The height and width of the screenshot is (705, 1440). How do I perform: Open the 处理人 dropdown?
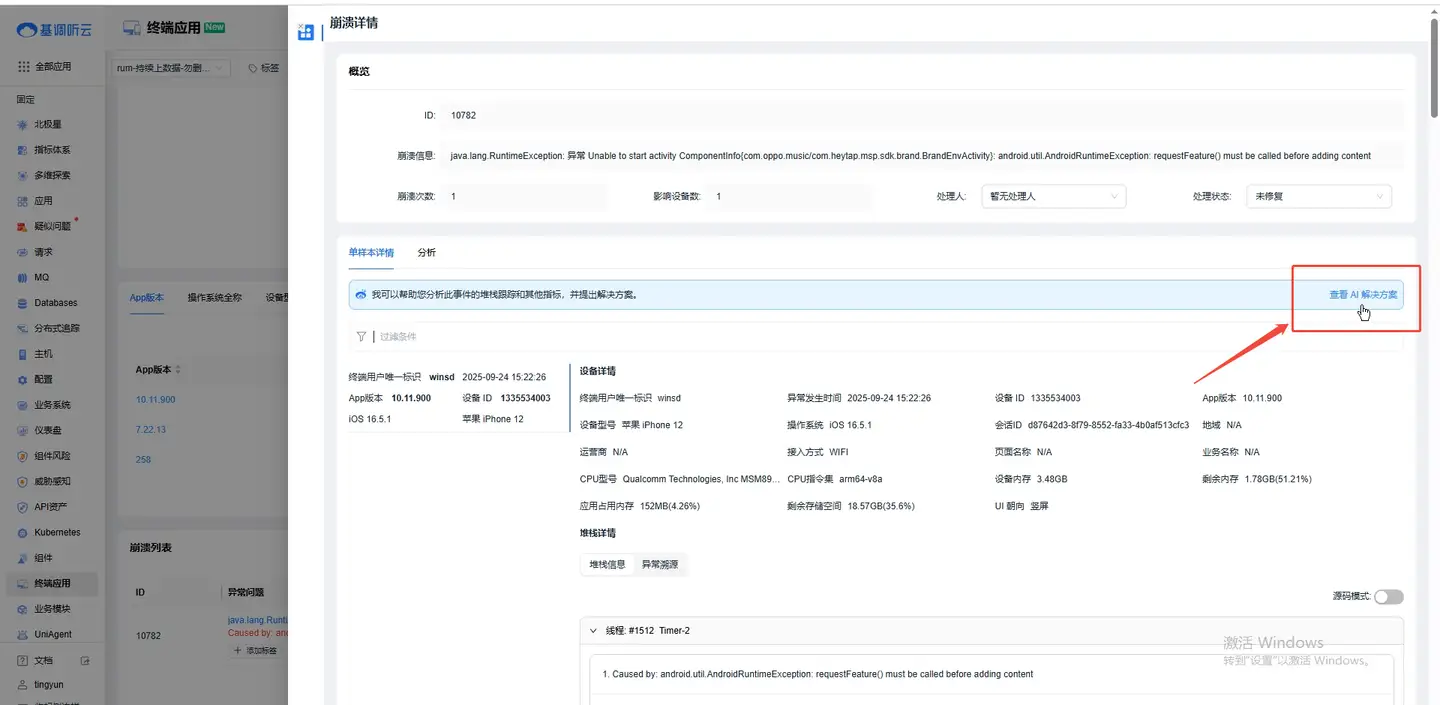[1053, 197]
